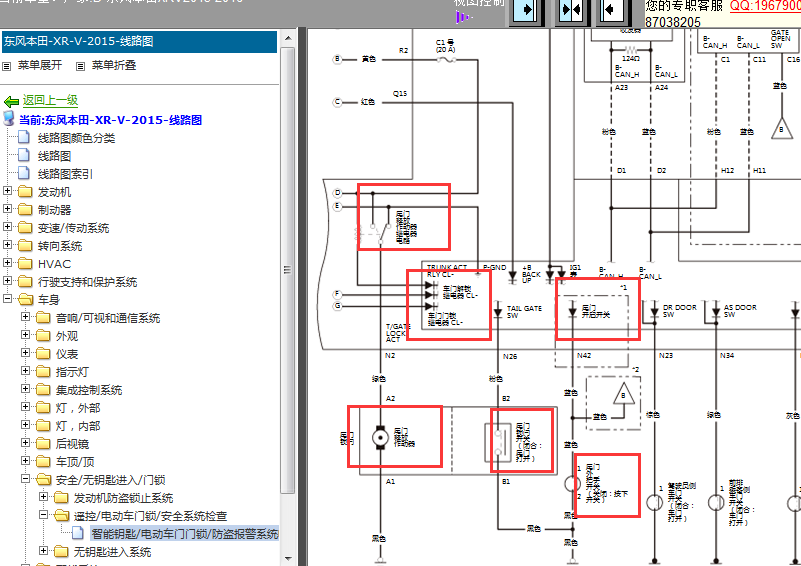Image resolution: width=801 pixels, height=566 pixels.
Task: Click the 线路图索引 page icon
Action: click(x=24, y=173)
